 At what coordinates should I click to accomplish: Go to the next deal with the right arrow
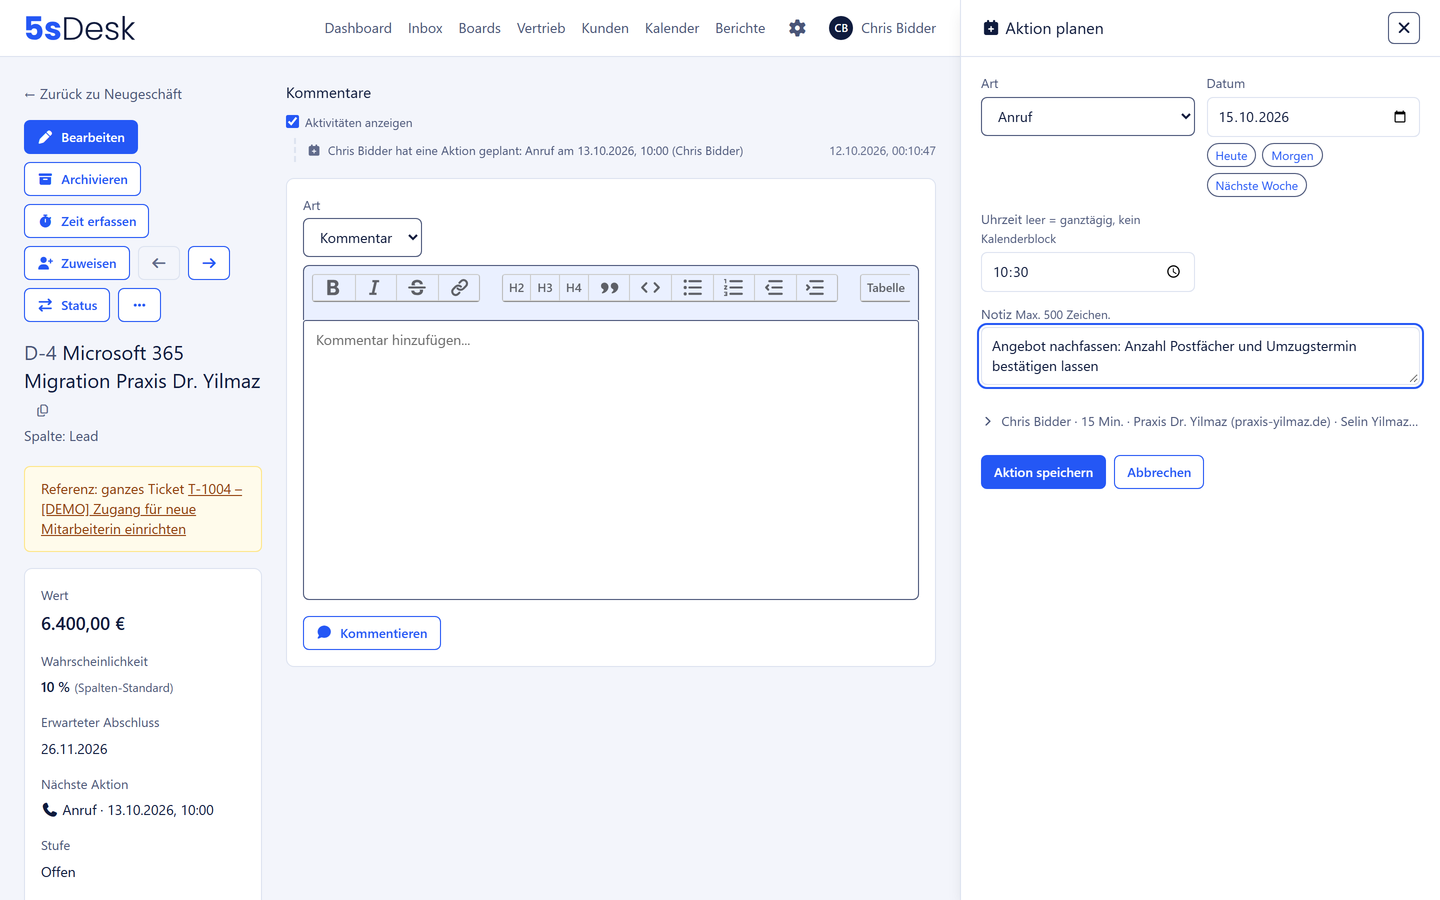[209, 263]
